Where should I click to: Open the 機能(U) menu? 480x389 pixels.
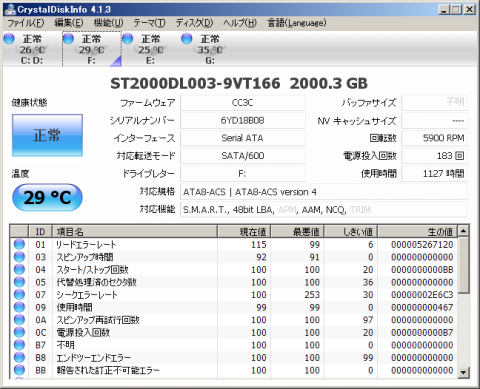click(x=108, y=23)
